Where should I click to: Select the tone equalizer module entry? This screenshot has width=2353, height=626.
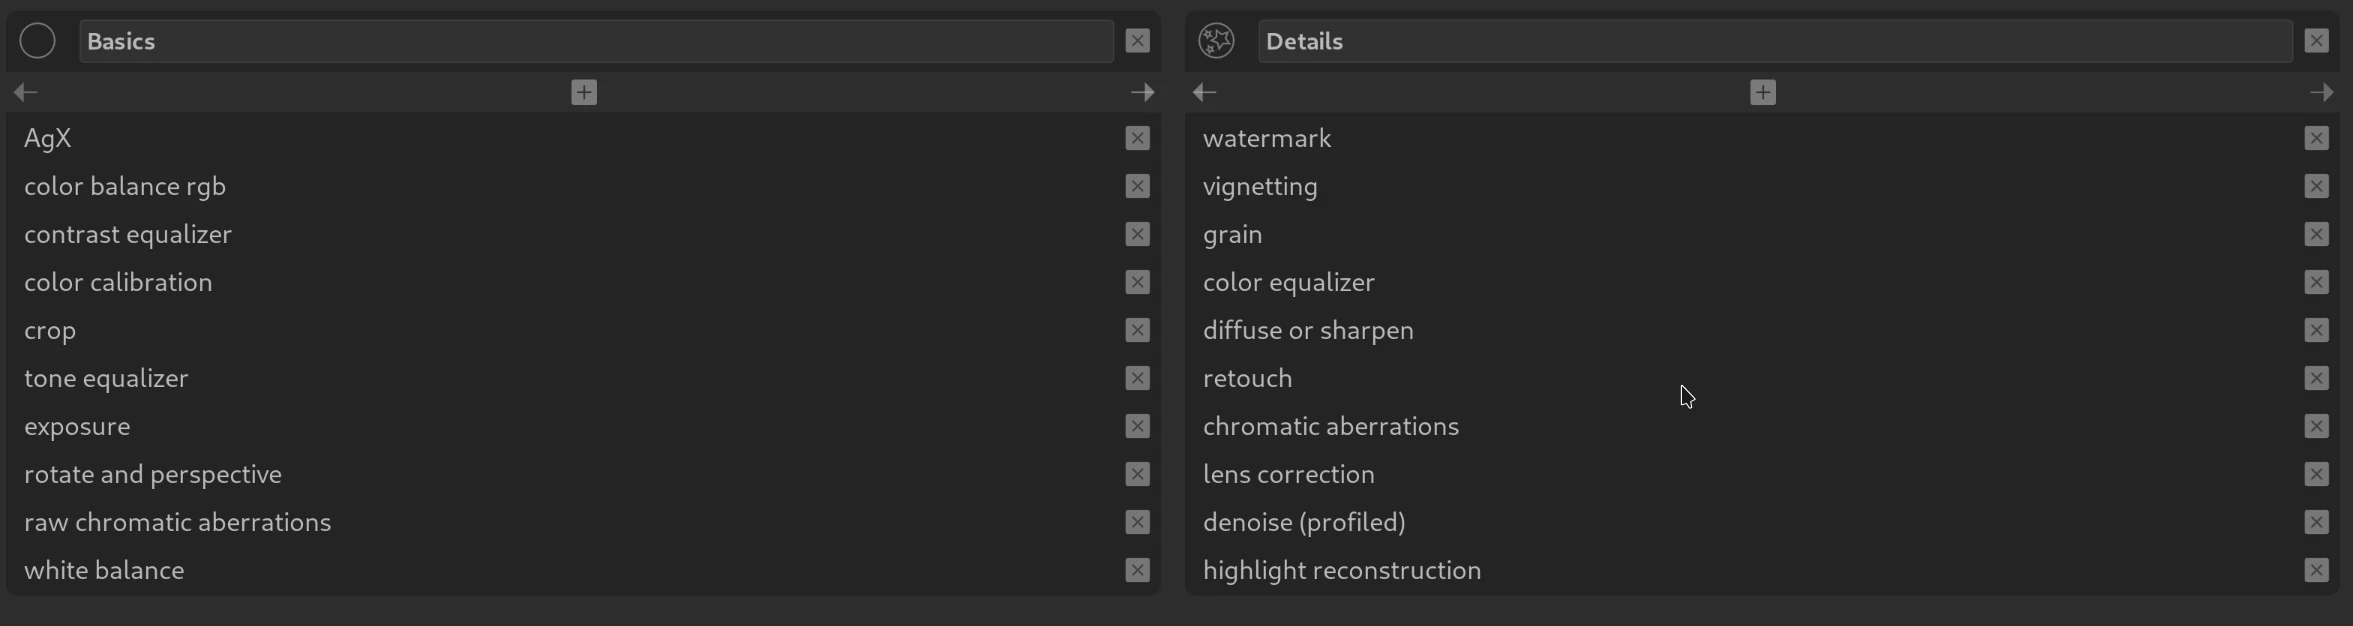(106, 378)
